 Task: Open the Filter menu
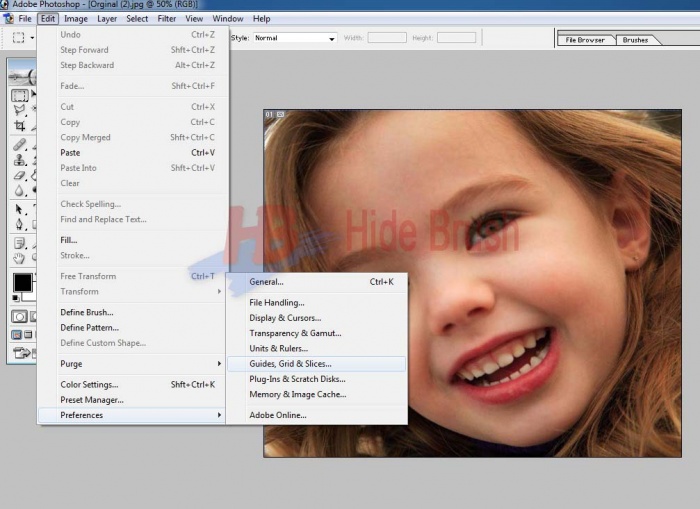tap(167, 19)
